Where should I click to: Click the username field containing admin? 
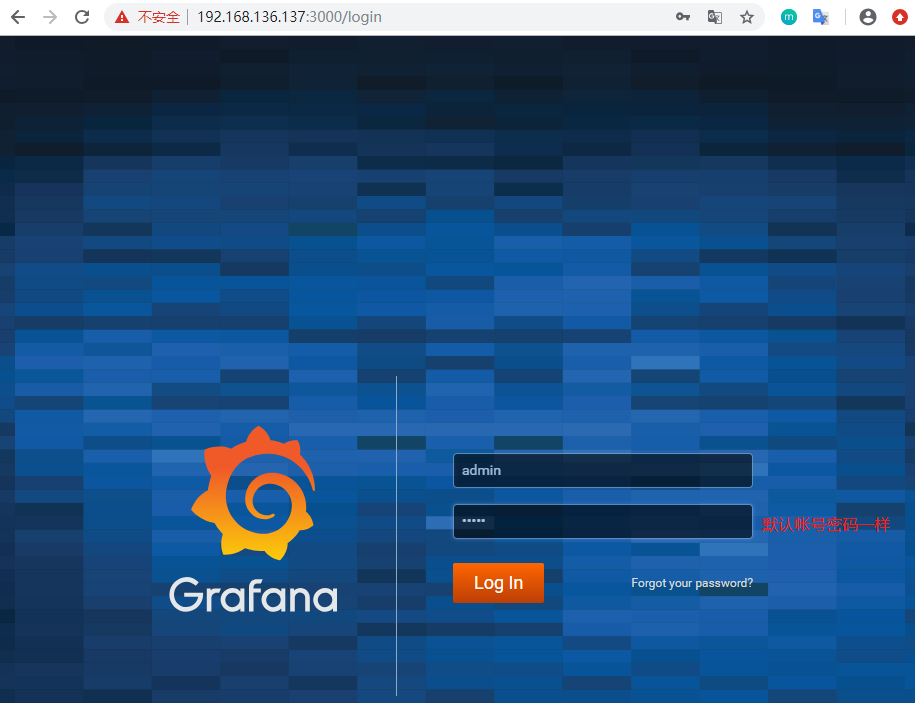(602, 470)
